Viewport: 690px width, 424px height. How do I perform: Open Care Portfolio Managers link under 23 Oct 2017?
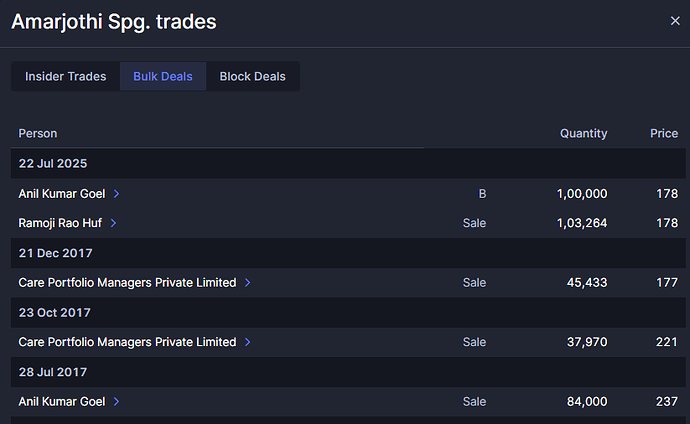click(x=127, y=342)
